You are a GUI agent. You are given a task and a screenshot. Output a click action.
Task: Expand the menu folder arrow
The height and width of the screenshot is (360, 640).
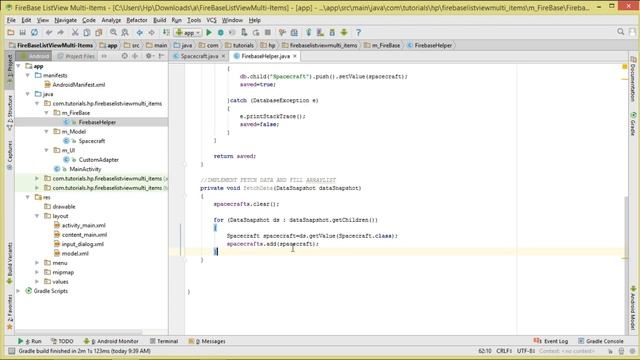tap(37, 263)
